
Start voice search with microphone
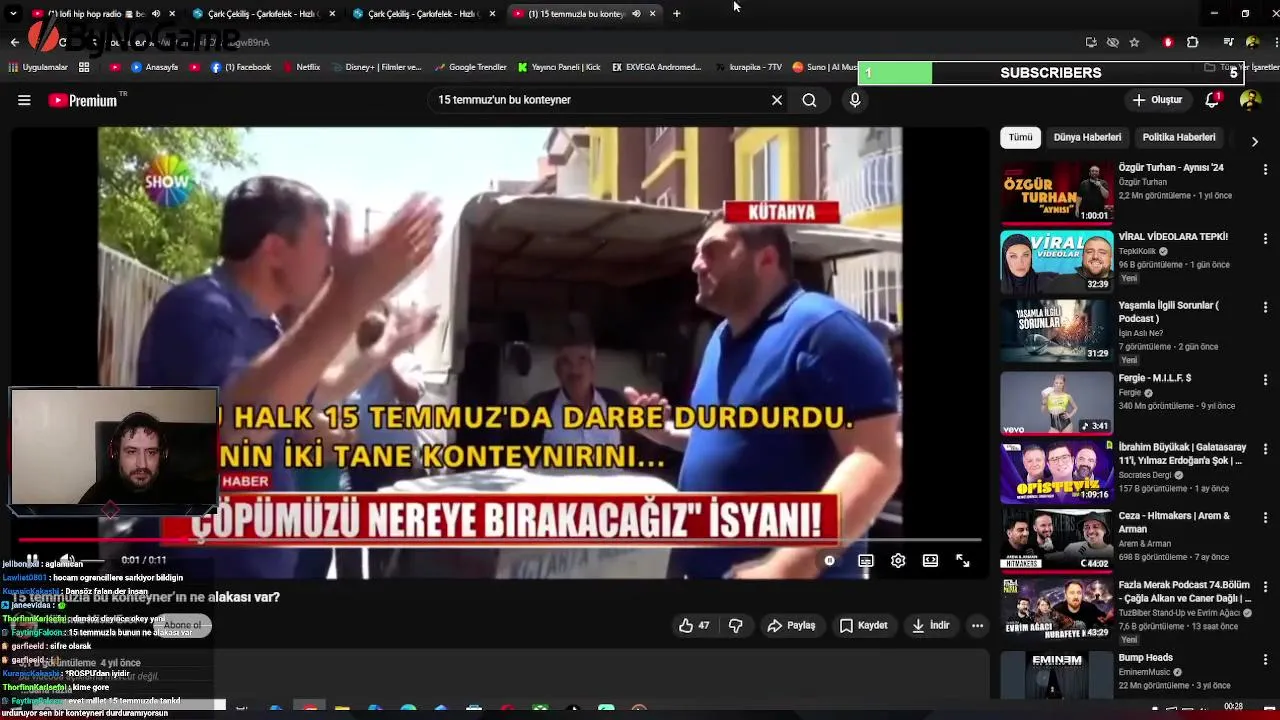[854, 100]
